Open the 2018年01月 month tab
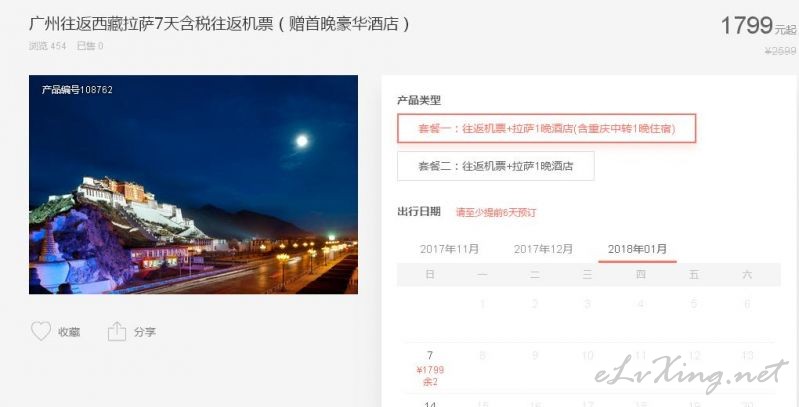This screenshot has height=407, width=799. [637, 249]
